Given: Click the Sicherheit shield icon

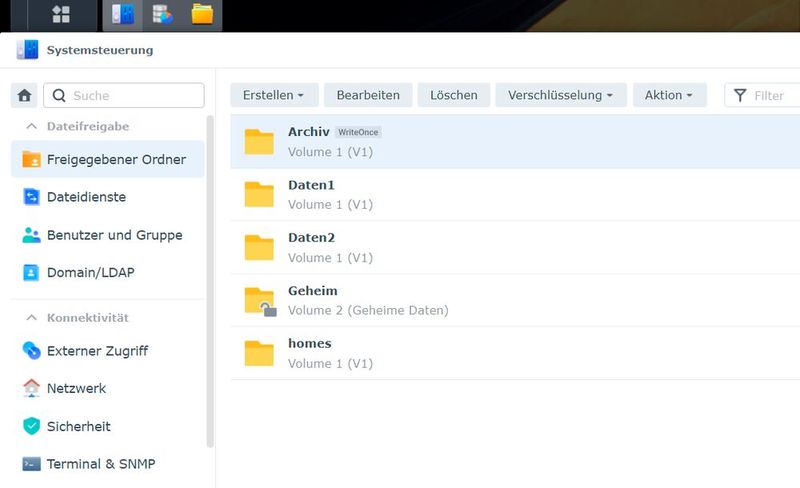Looking at the screenshot, I should pyautogui.click(x=32, y=426).
